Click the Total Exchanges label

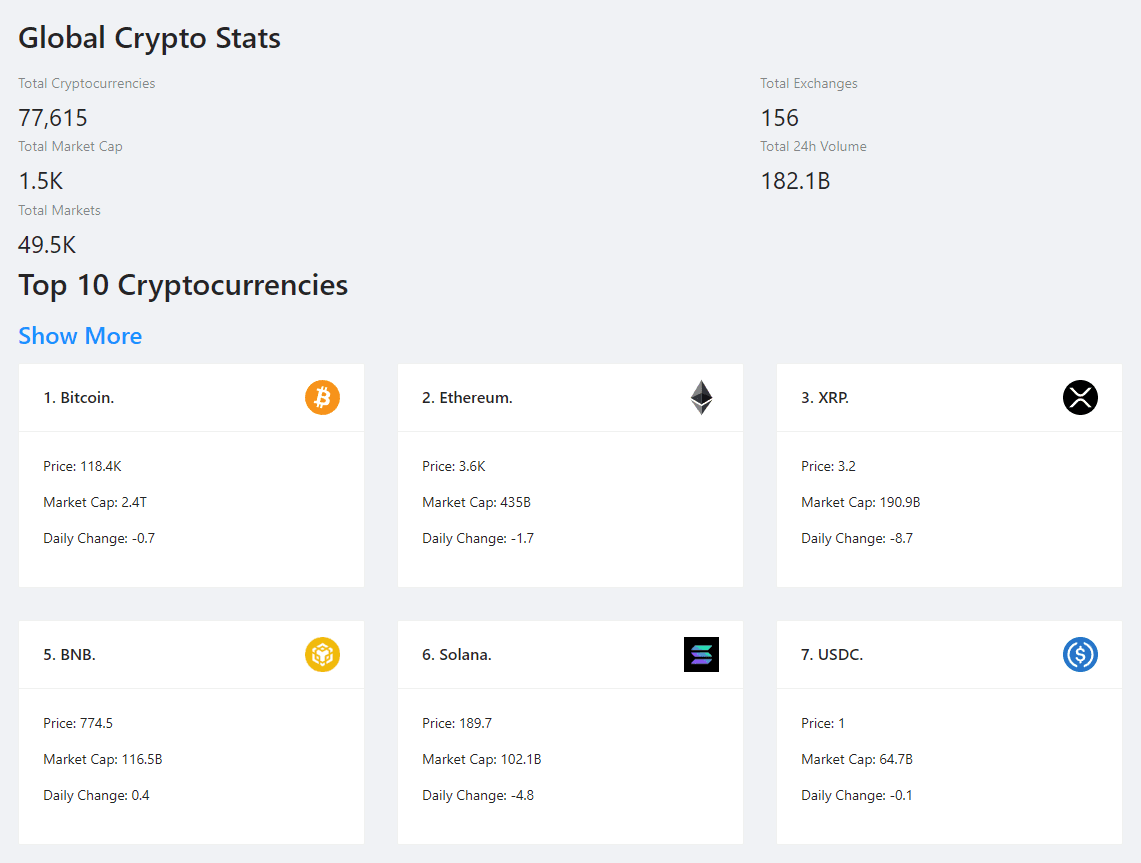click(809, 84)
